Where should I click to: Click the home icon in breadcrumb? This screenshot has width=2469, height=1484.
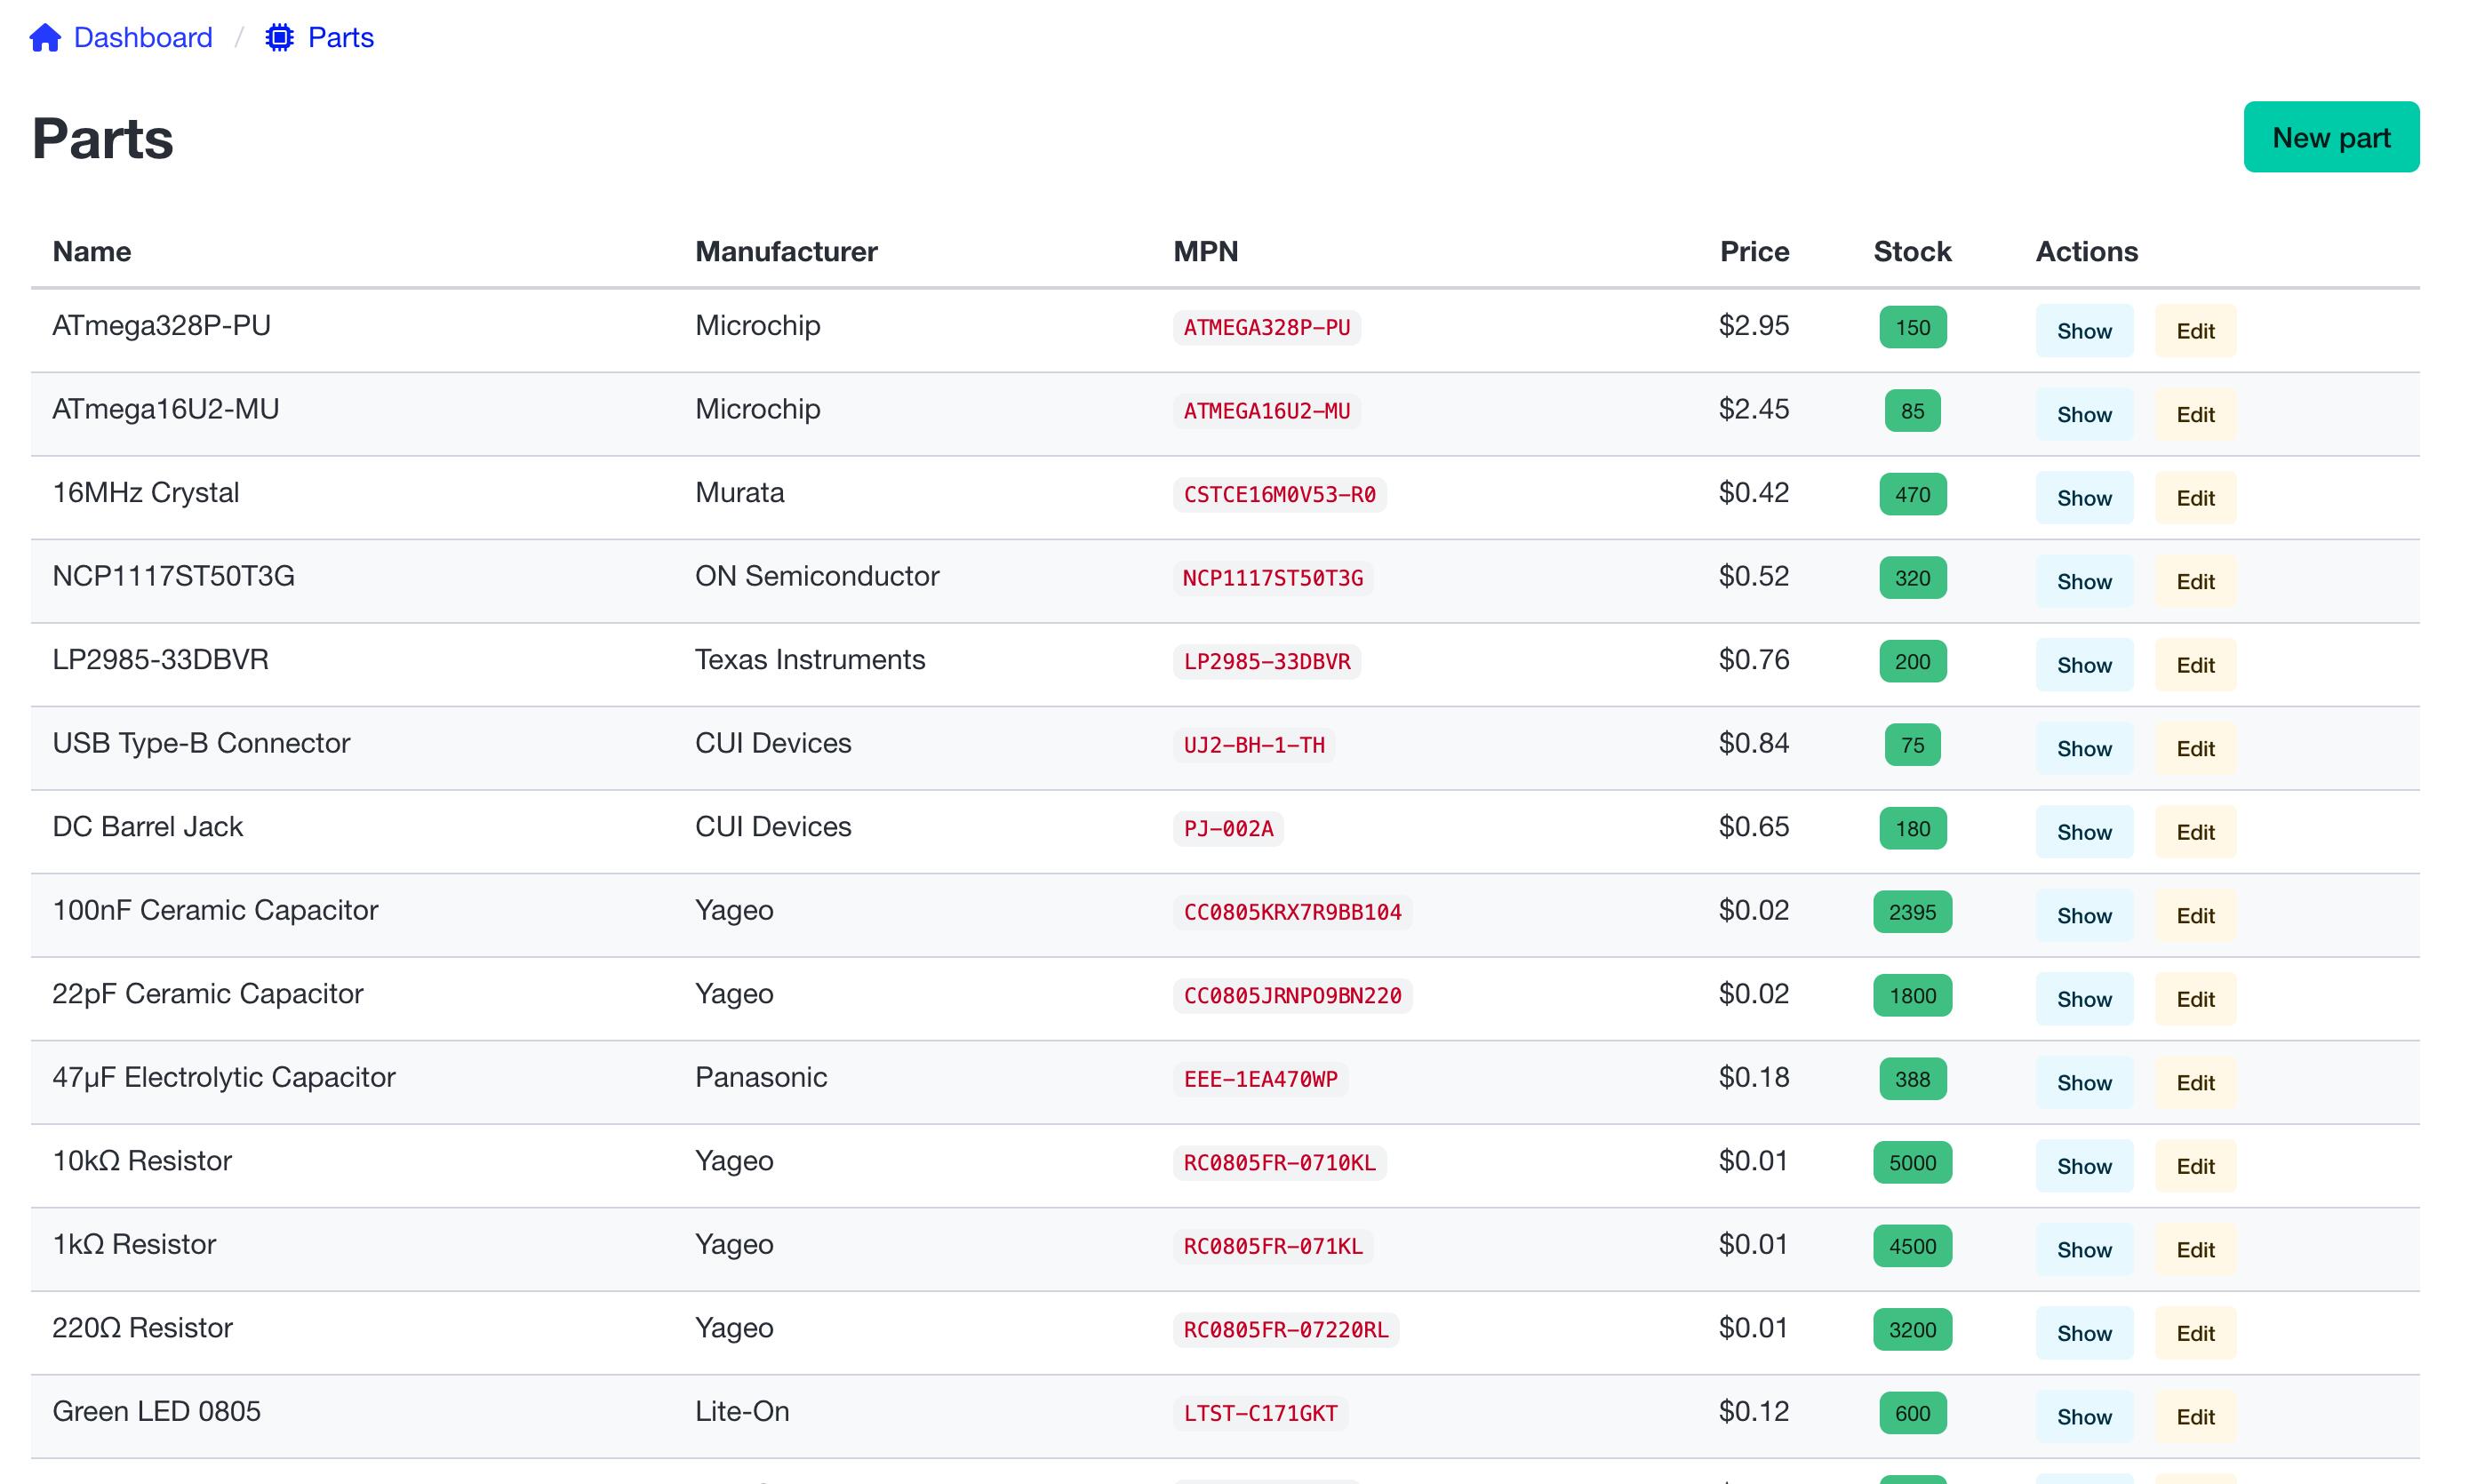[45, 38]
